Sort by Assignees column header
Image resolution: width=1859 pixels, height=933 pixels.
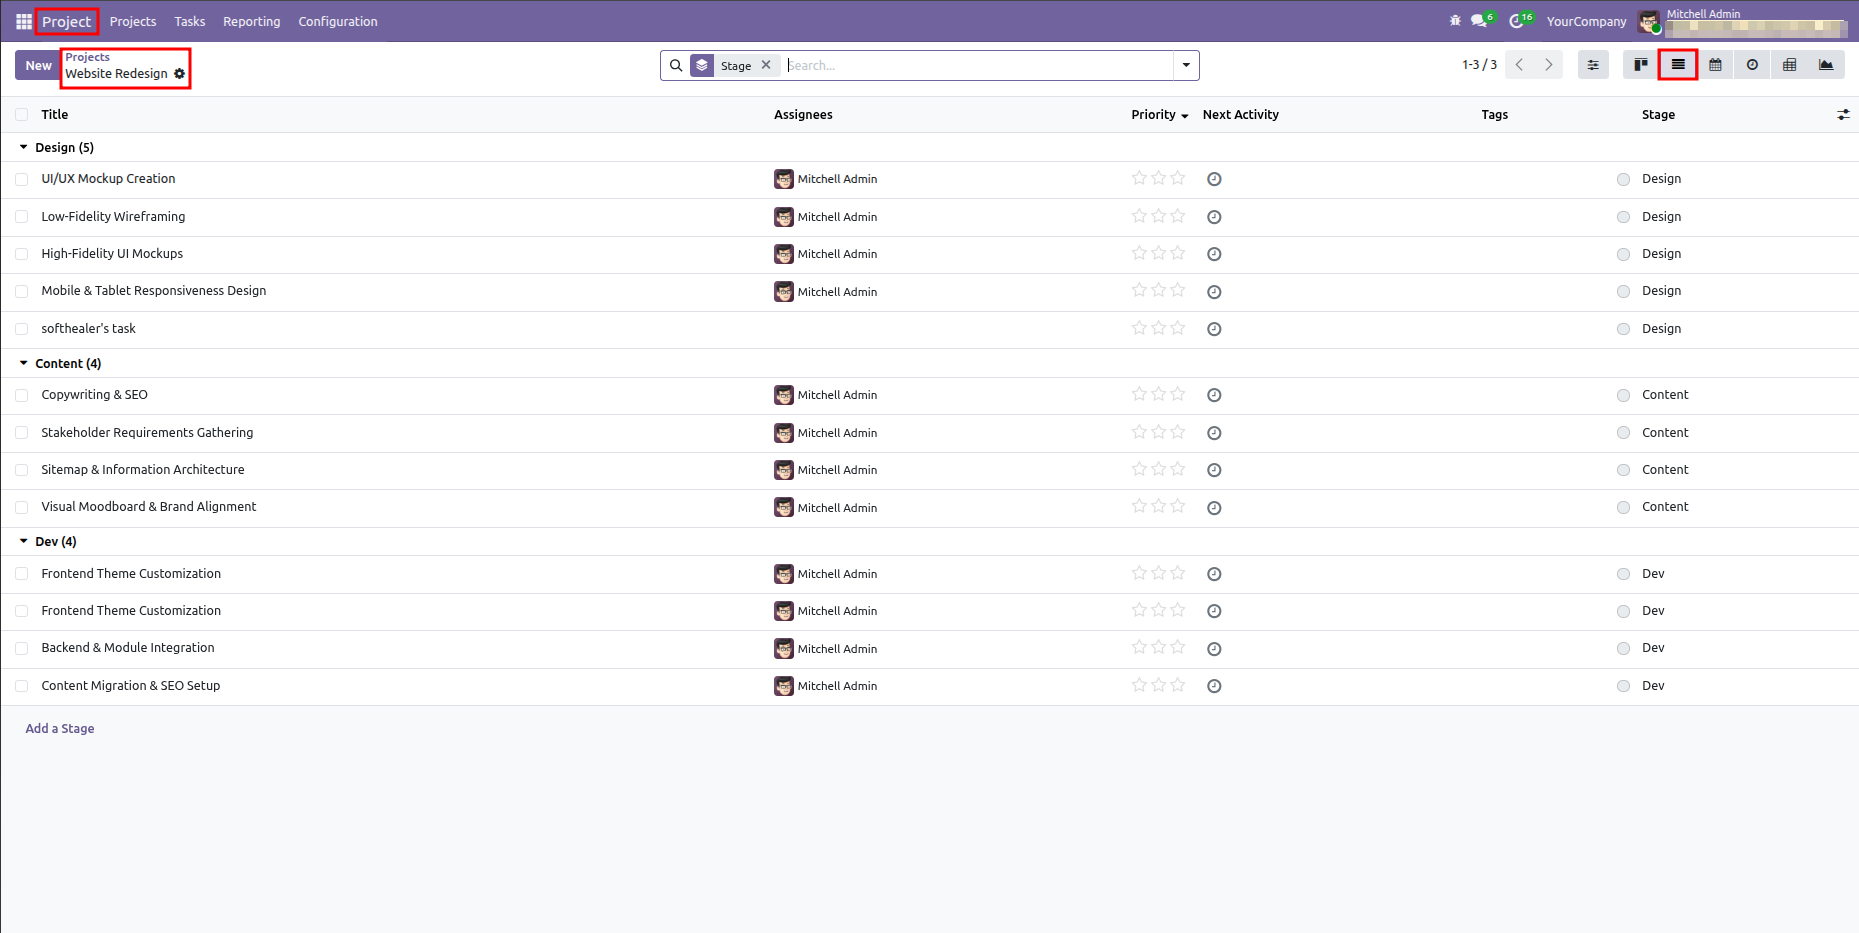coord(803,115)
